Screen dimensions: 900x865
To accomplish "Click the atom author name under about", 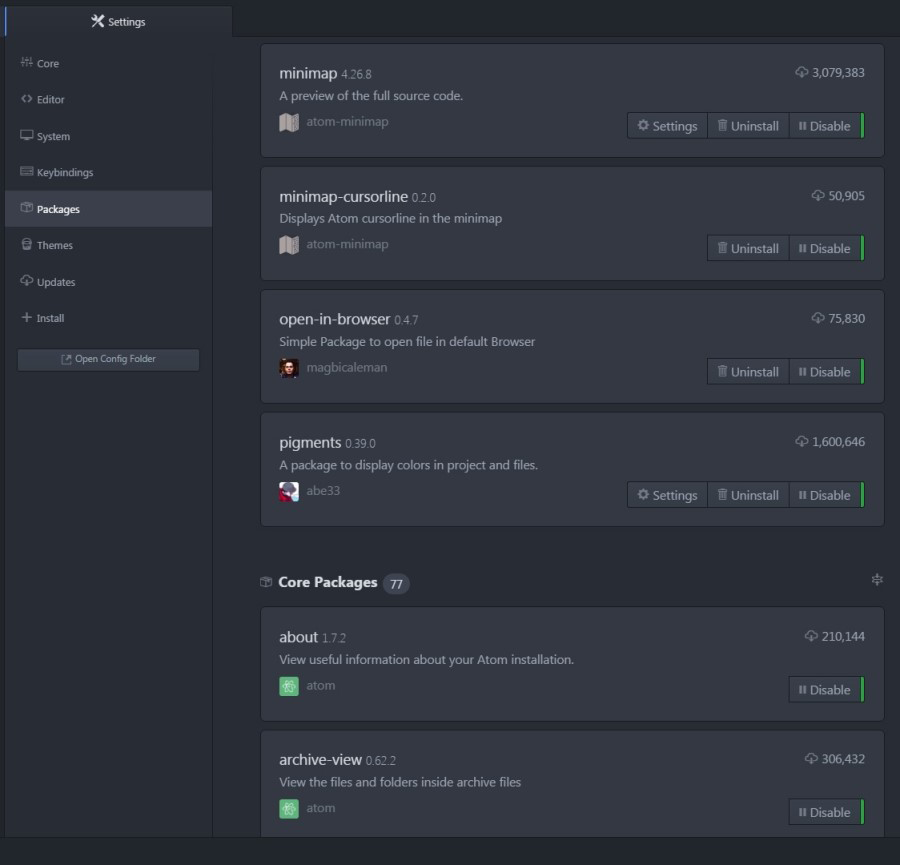I will [321, 685].
